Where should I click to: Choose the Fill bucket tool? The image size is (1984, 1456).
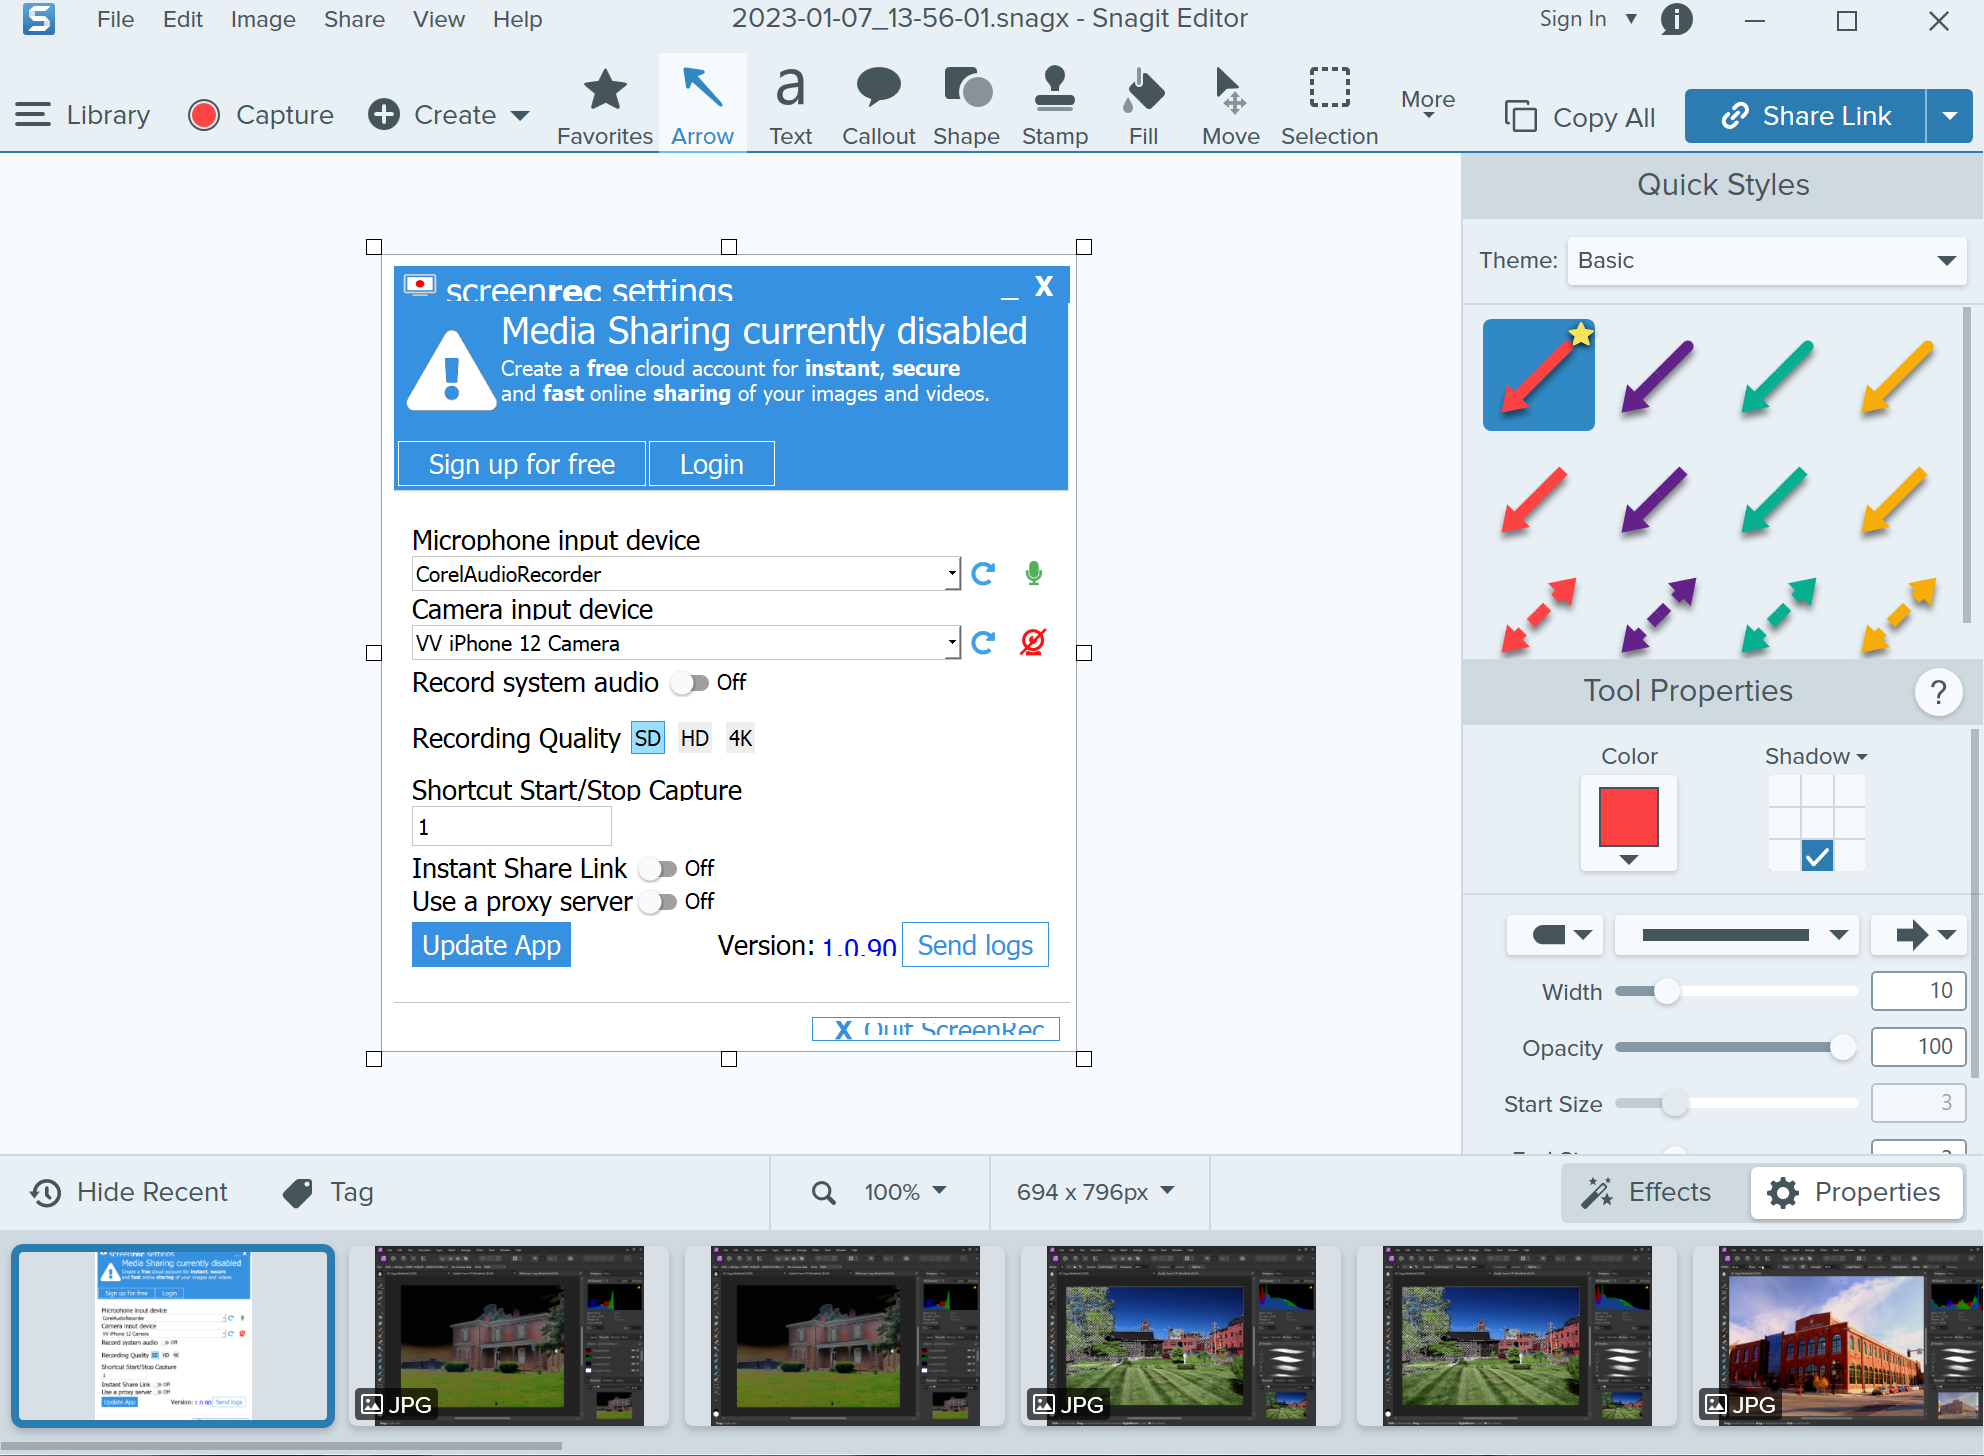point(1143,105)
